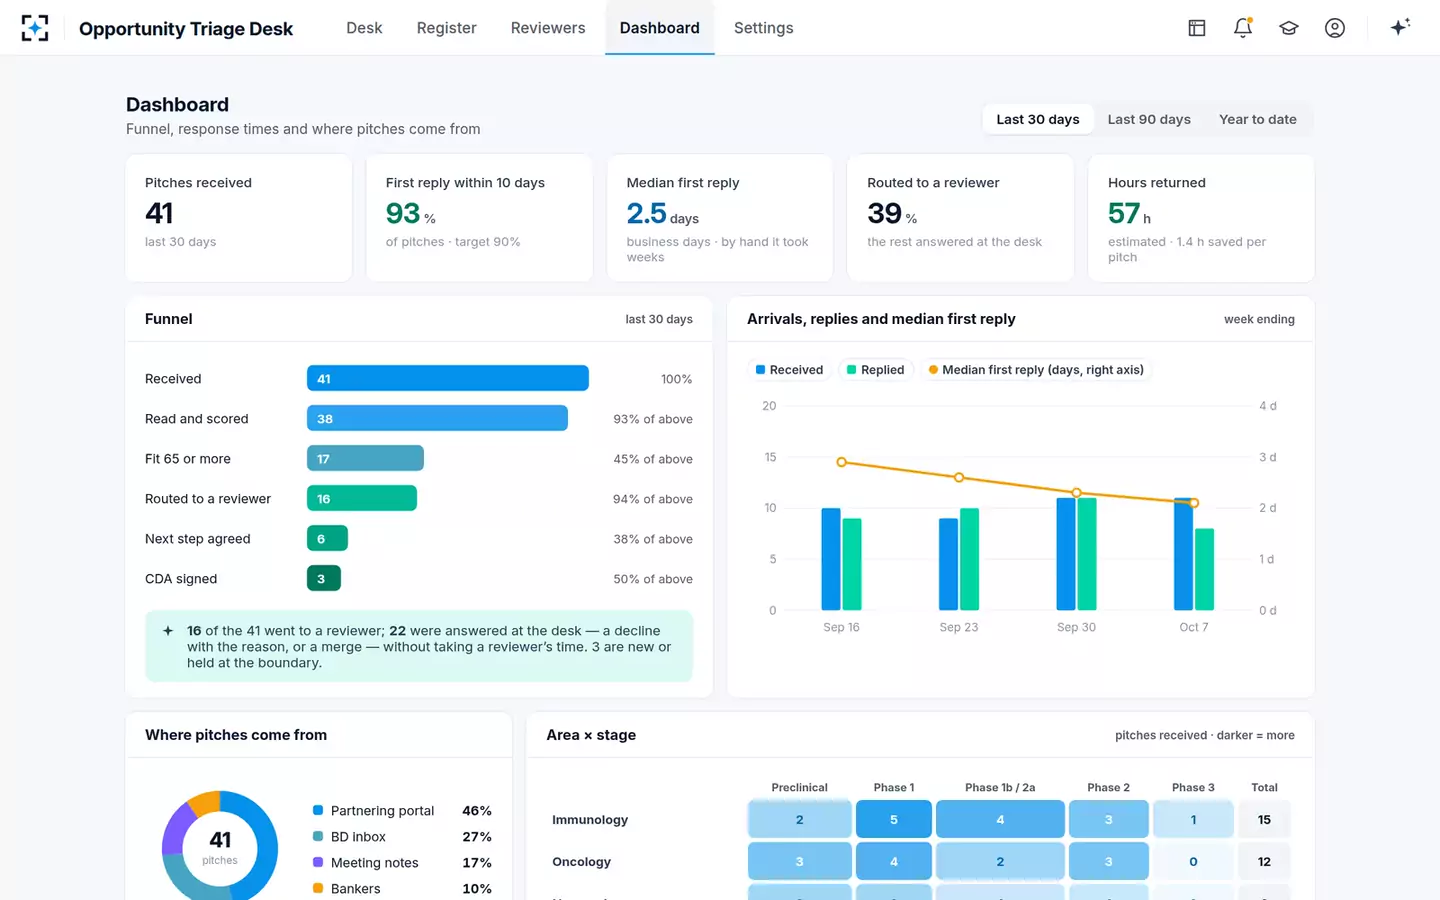Click the Partnering portal blue legend swatch
Screen dimensions: 1440x900
318,810
